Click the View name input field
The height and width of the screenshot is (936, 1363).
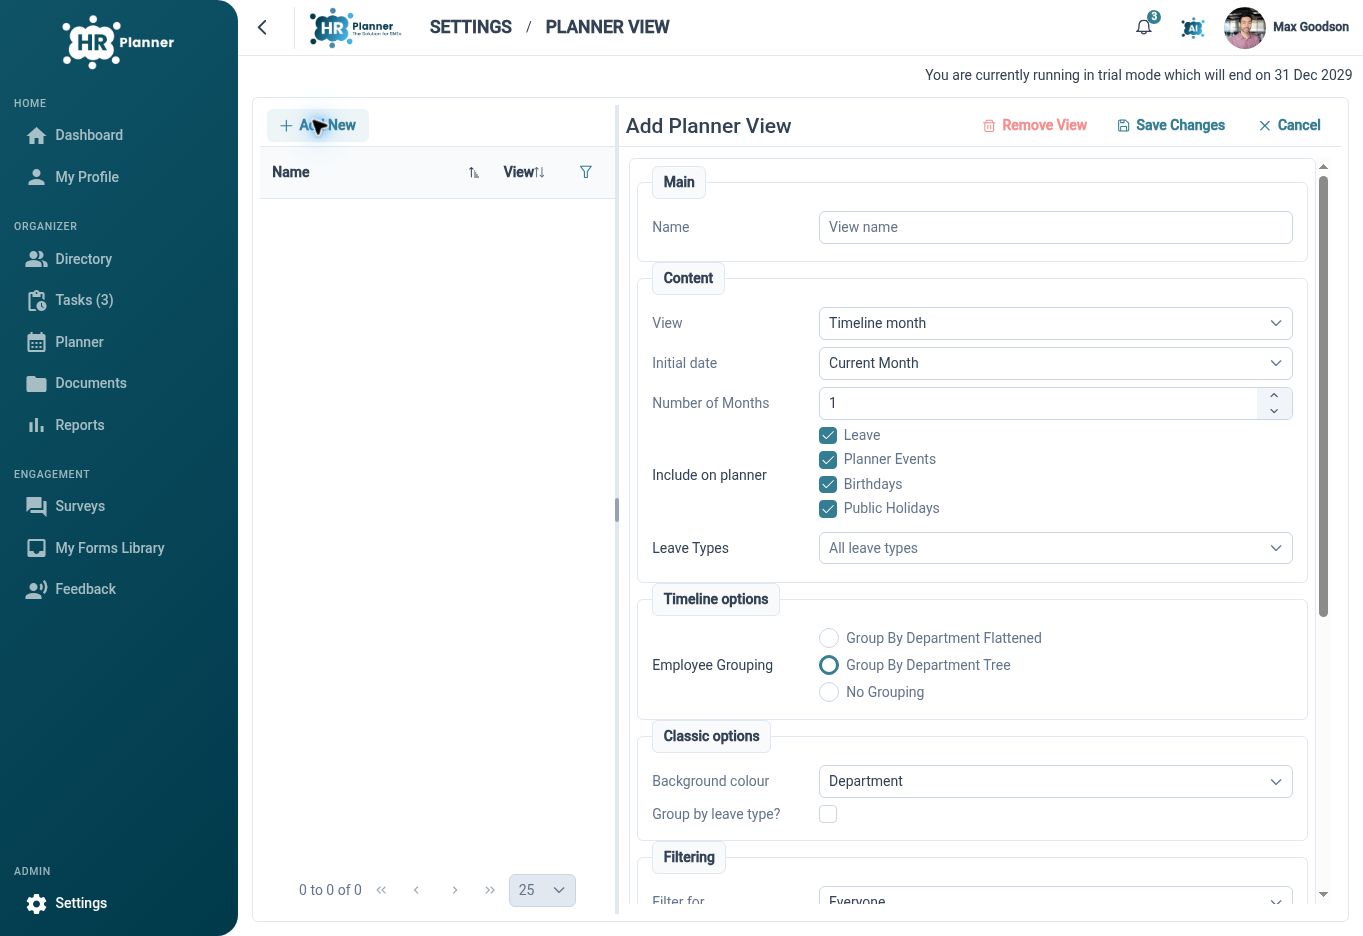pyautogui.click(x=1055, y=227)
